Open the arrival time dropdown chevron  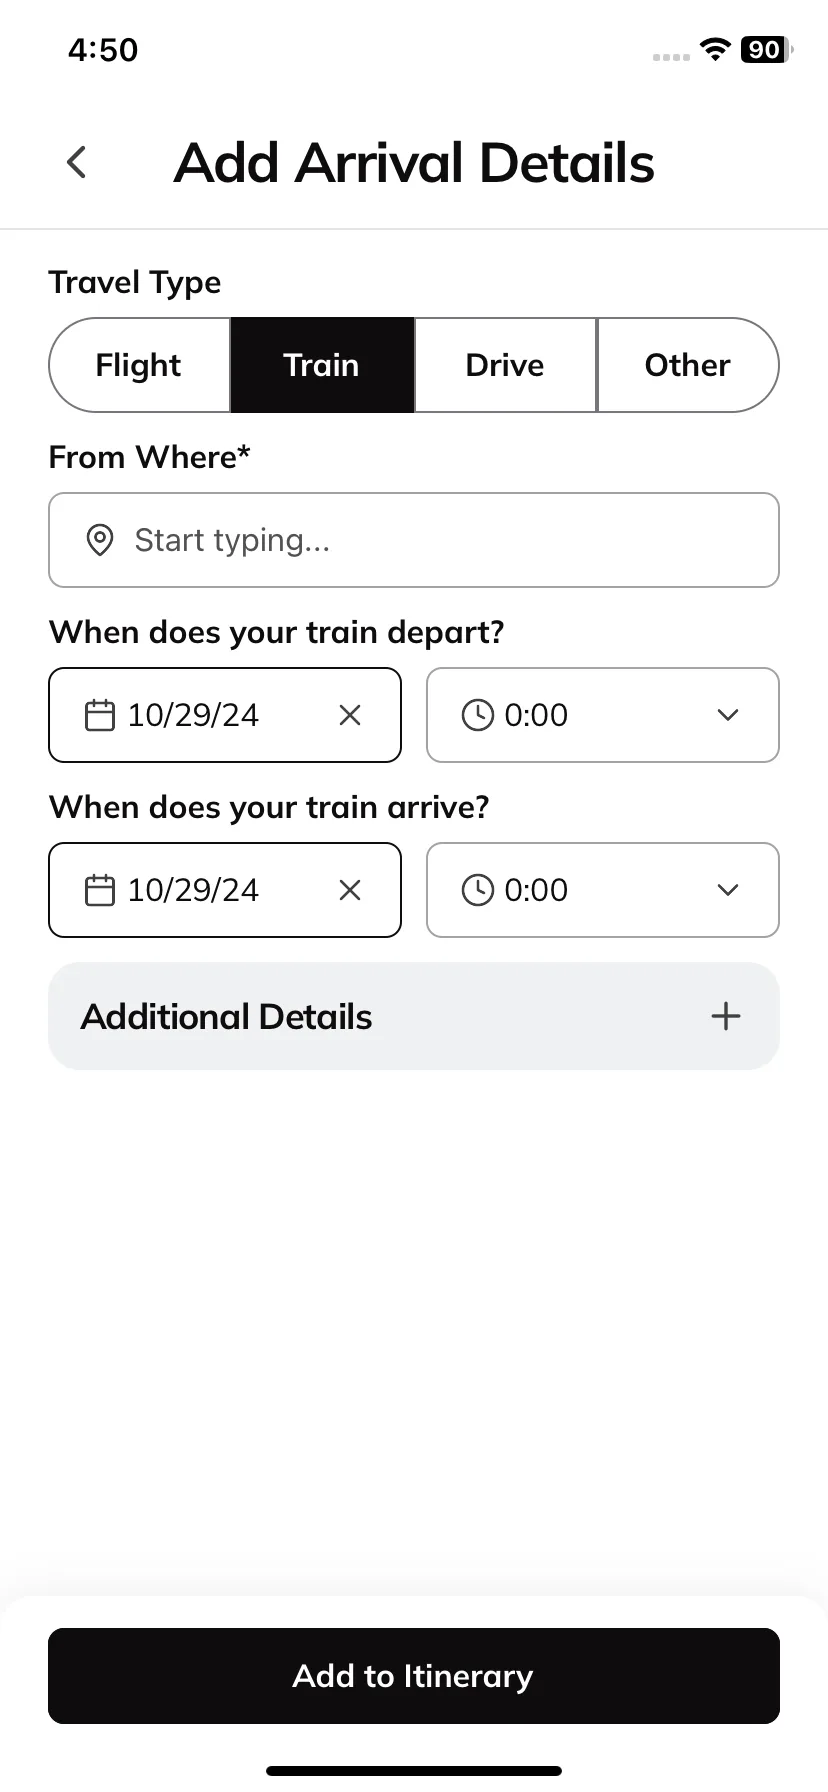[728, 890]
